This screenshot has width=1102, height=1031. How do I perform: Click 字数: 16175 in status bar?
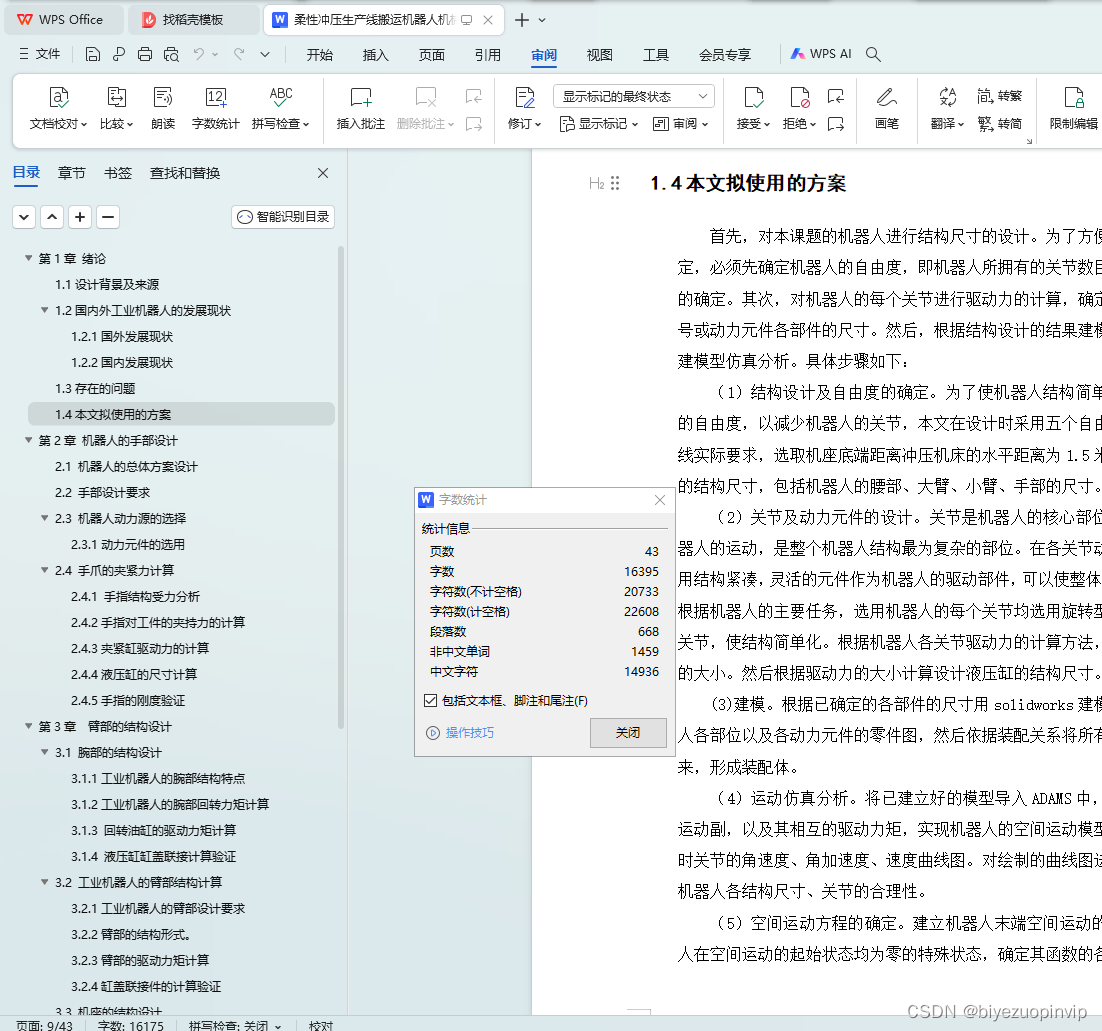tap(131, 1025)
